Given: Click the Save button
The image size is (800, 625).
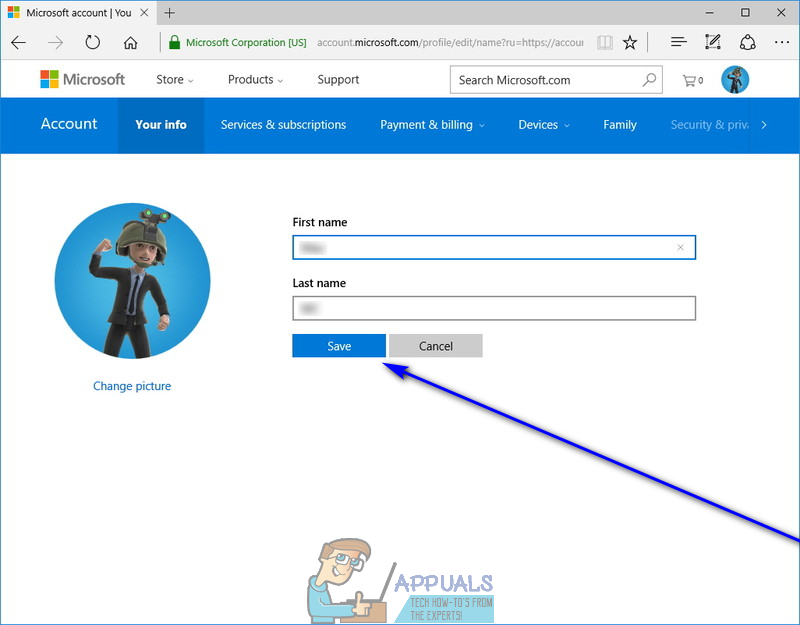Looking at the screenshot, I should point(339,346).
